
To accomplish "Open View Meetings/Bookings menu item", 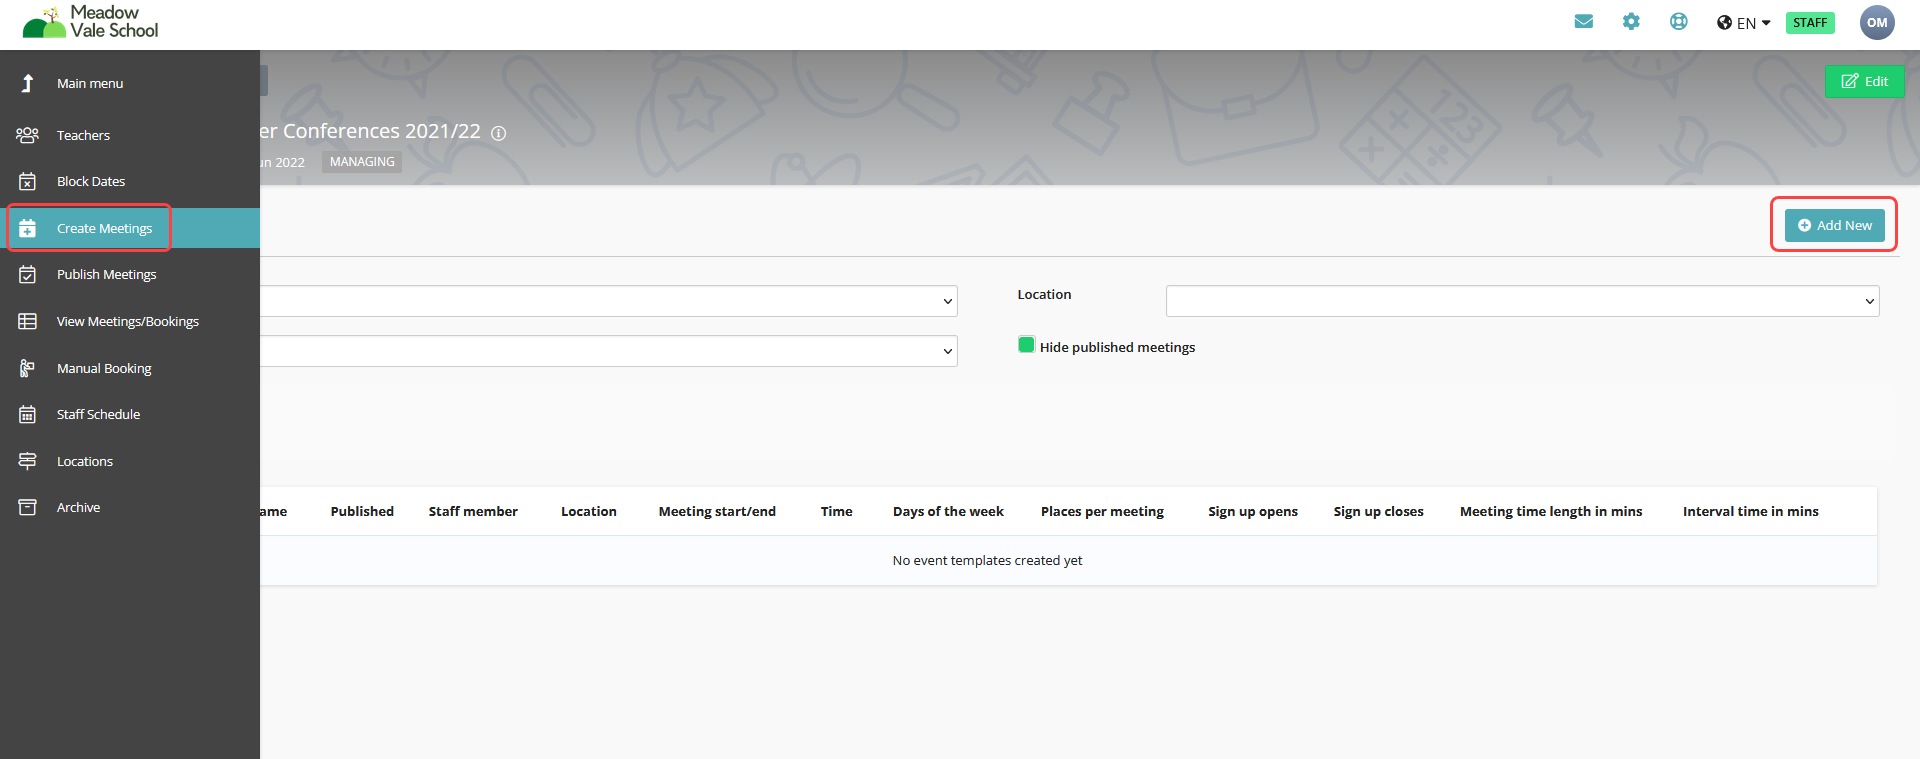I will click(x=127, y=322).
